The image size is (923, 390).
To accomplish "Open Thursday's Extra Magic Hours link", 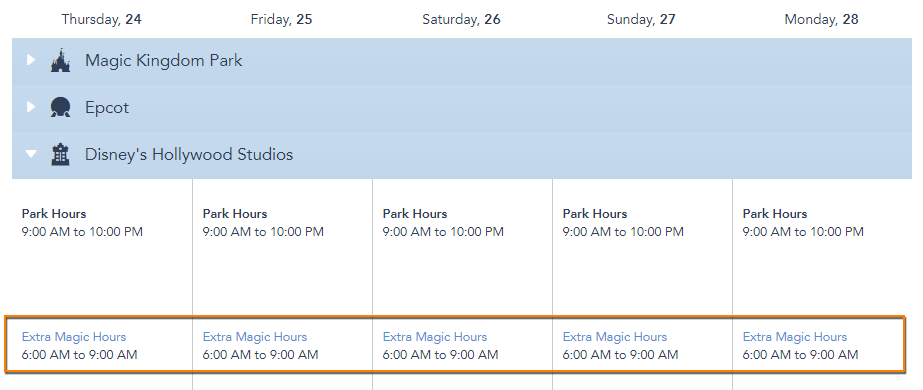I will 74,337.
